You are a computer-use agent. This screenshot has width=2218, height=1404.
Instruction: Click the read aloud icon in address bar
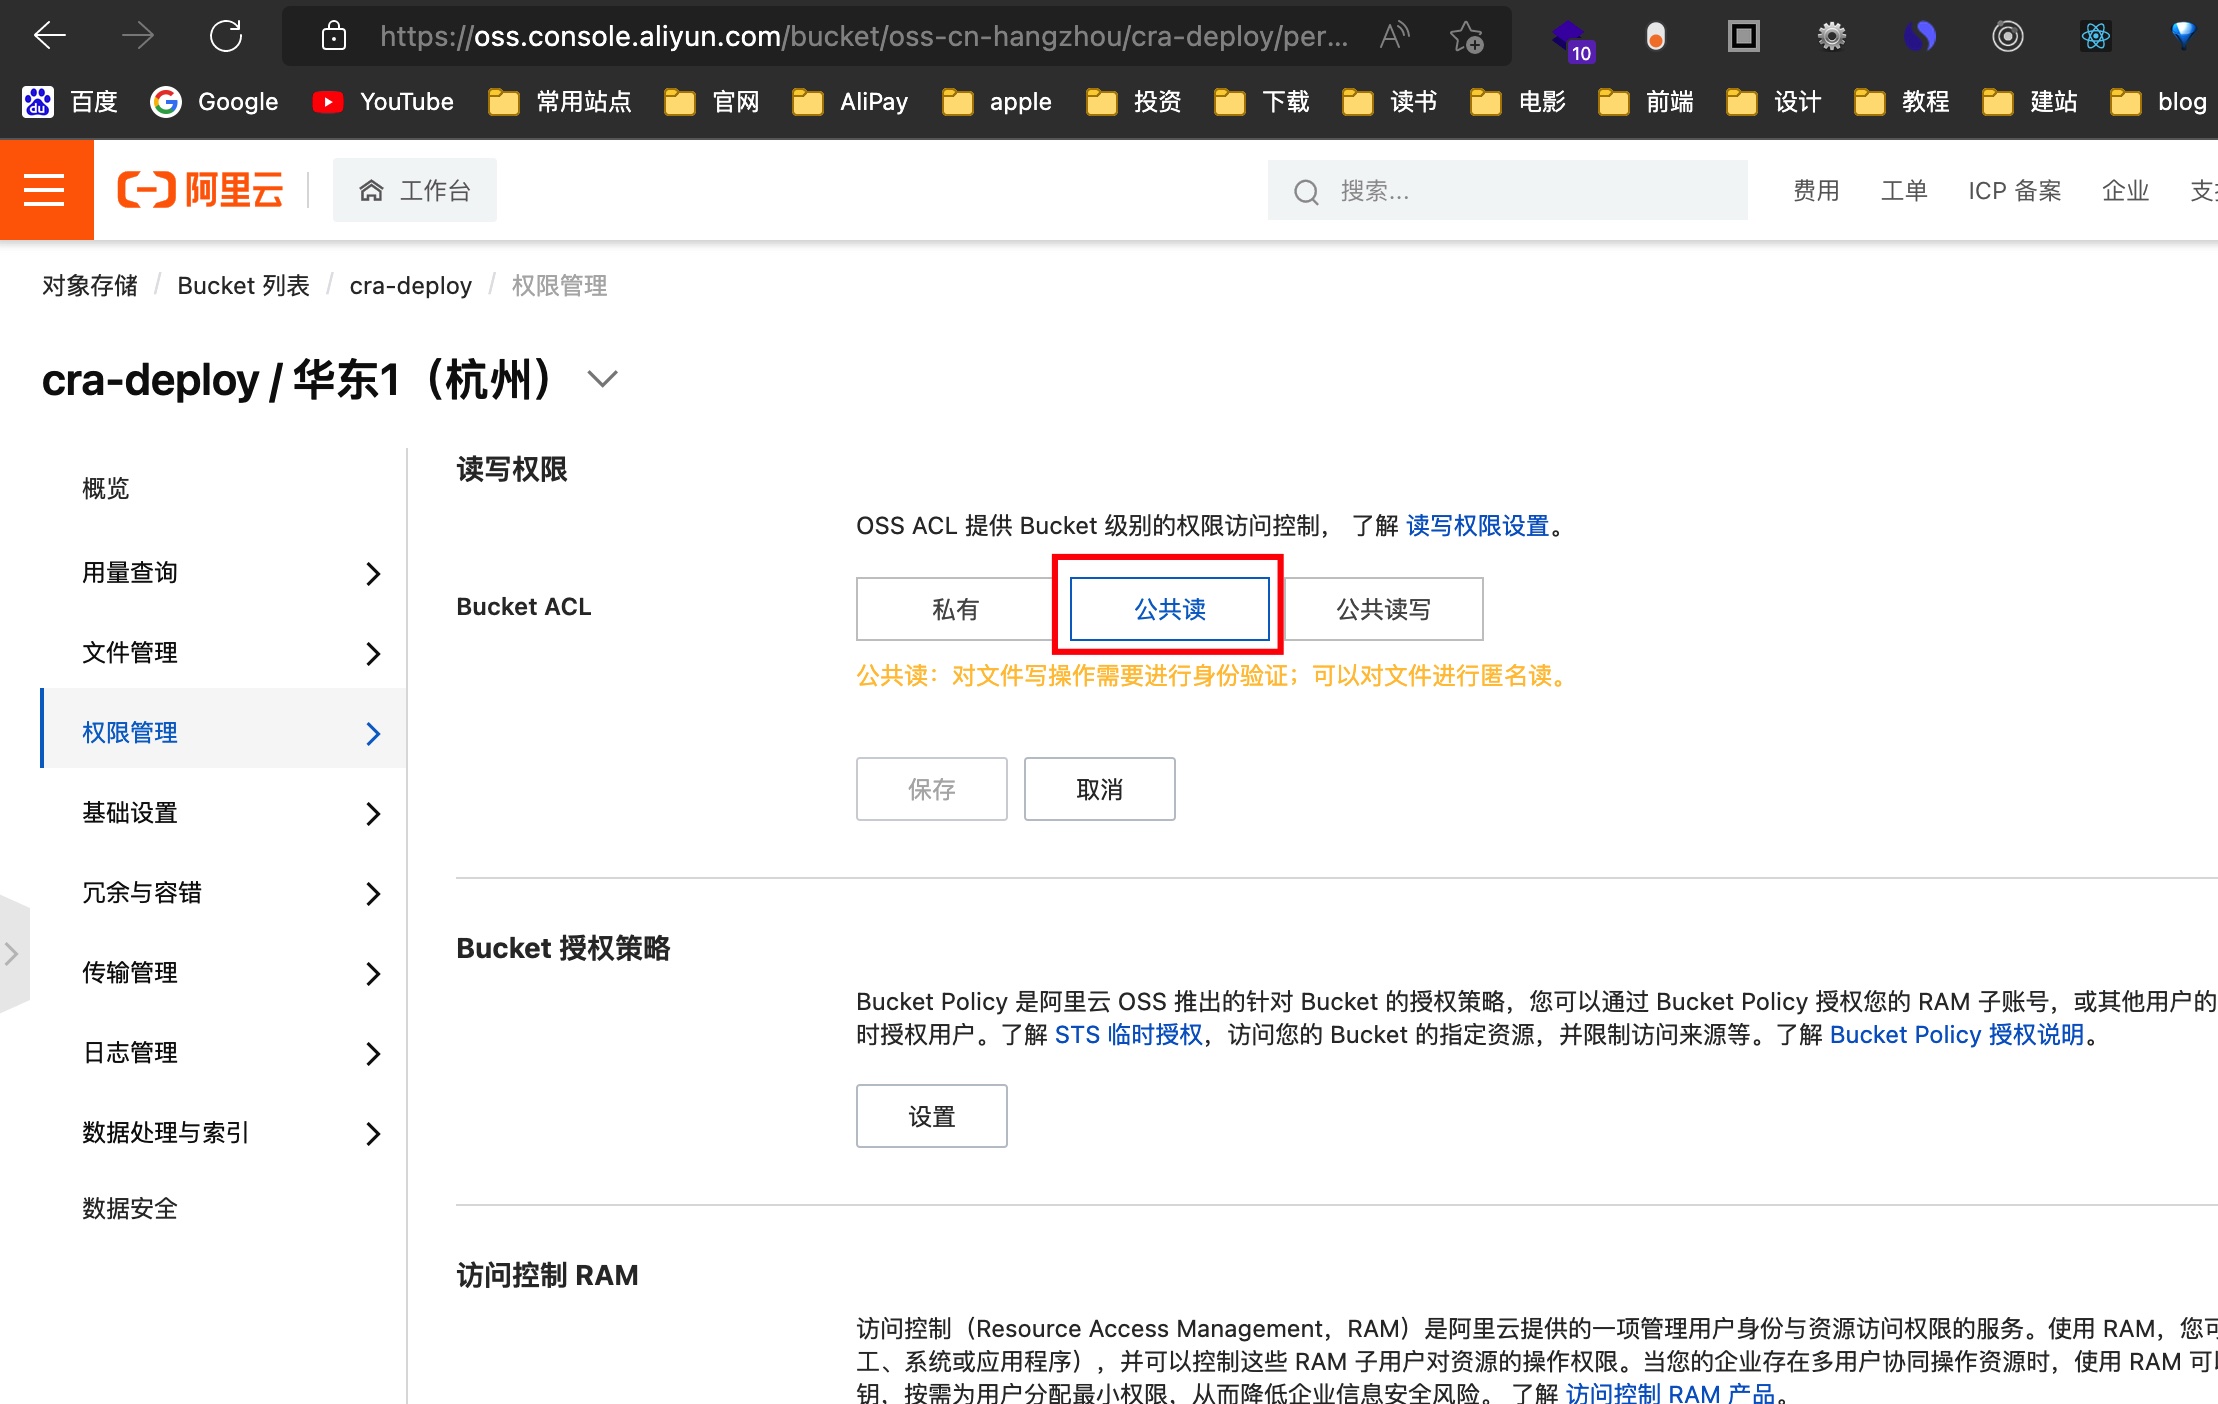[1394, 37]
